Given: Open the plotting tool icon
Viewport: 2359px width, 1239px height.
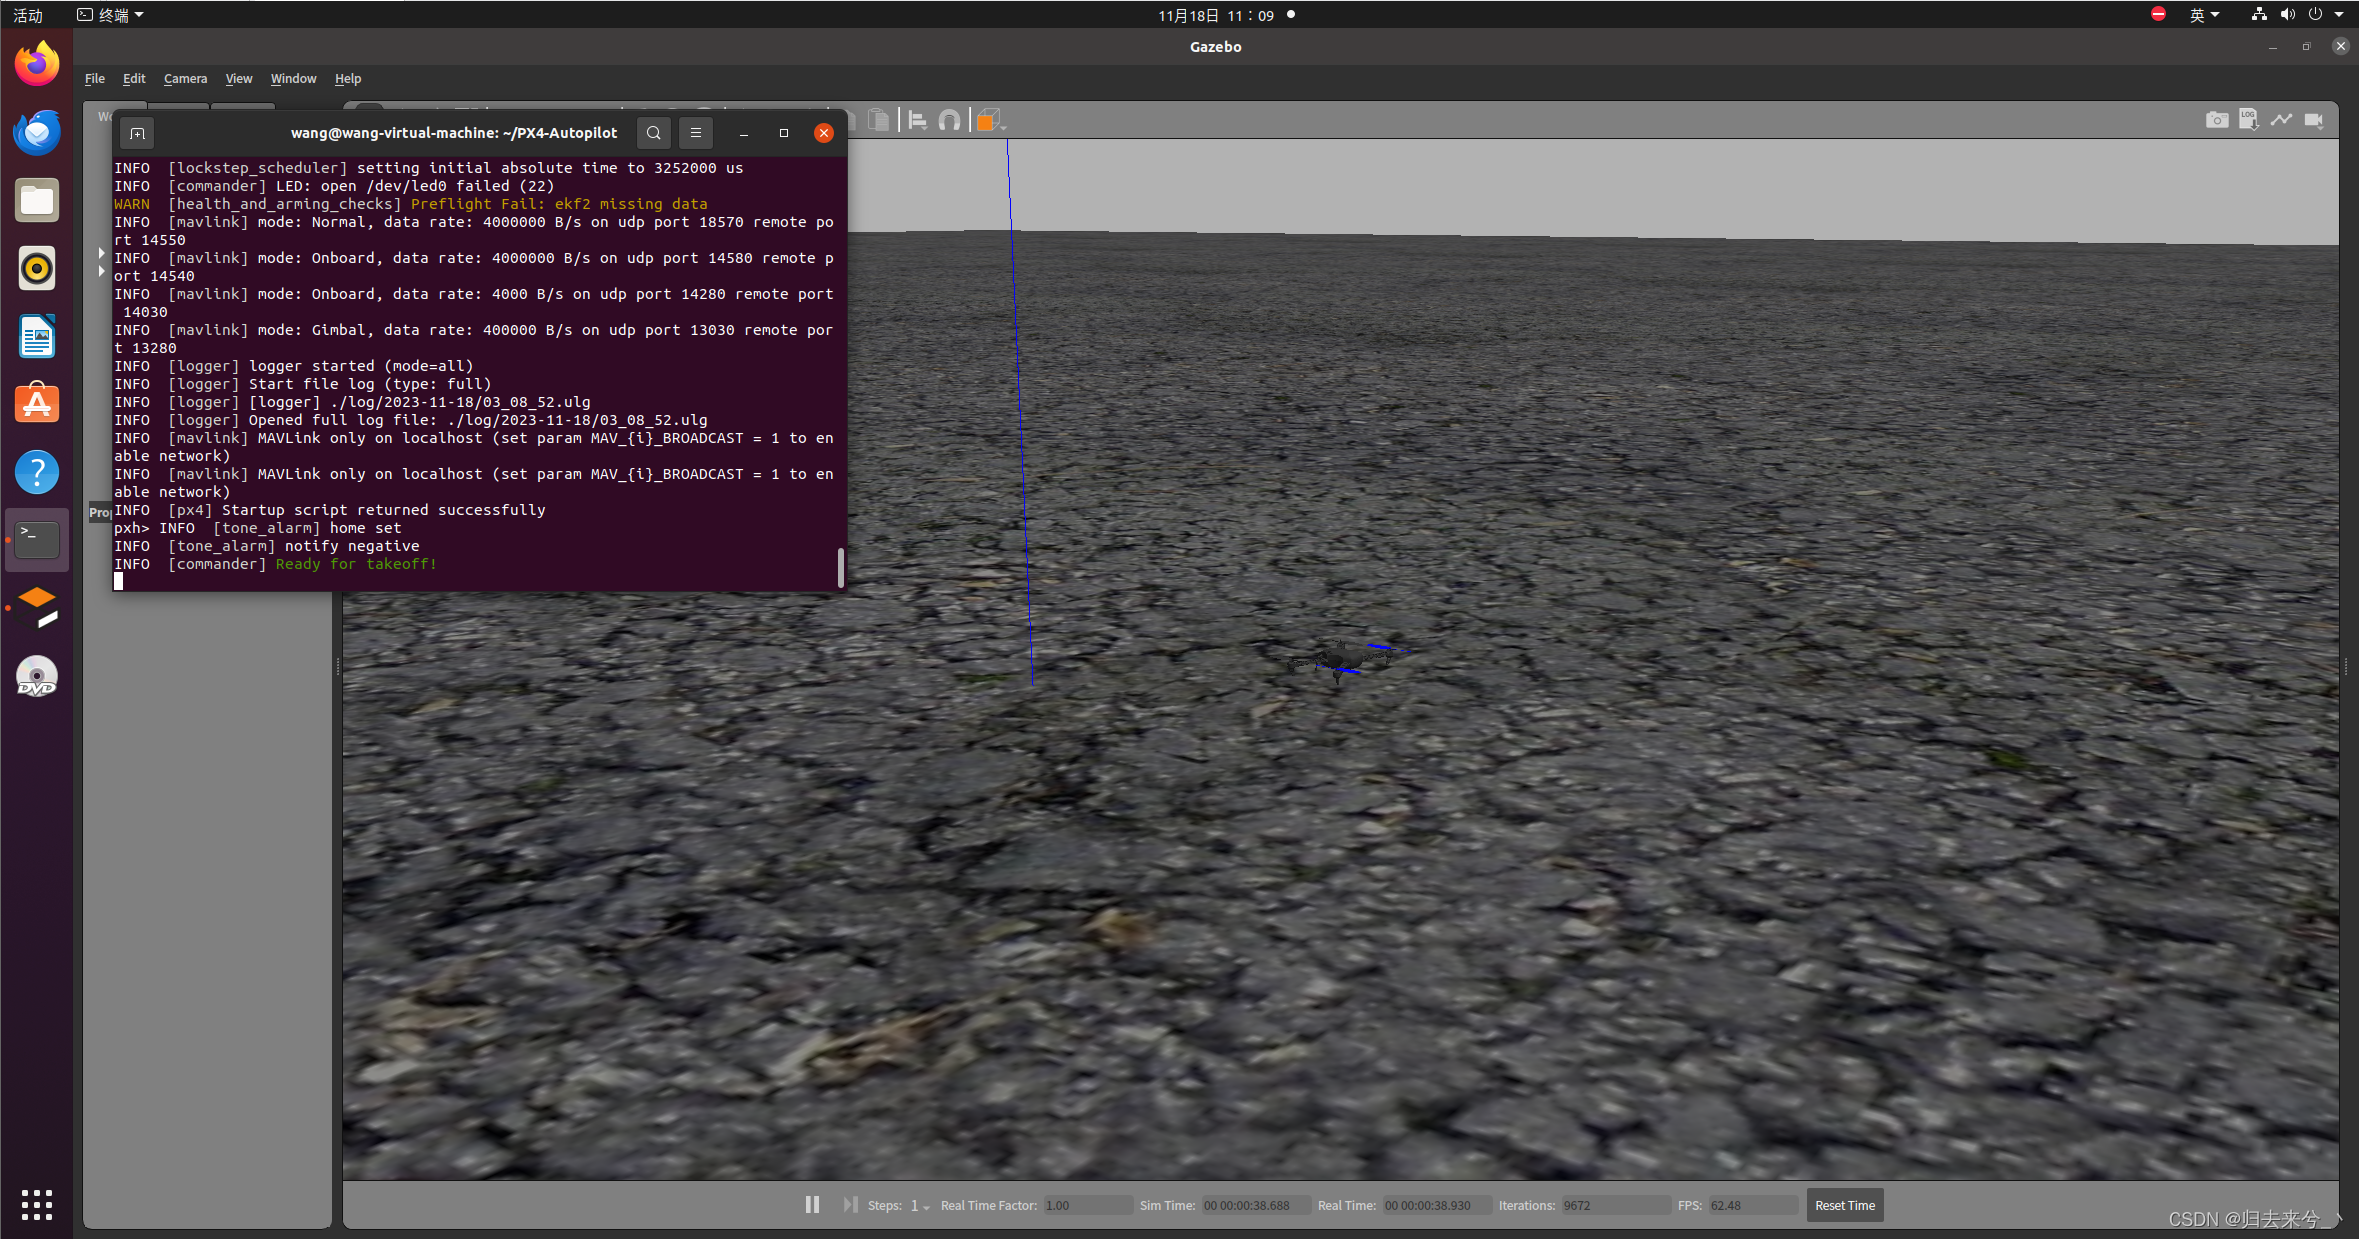Looking at the screenshot, I should click(x=2282, y=118).
